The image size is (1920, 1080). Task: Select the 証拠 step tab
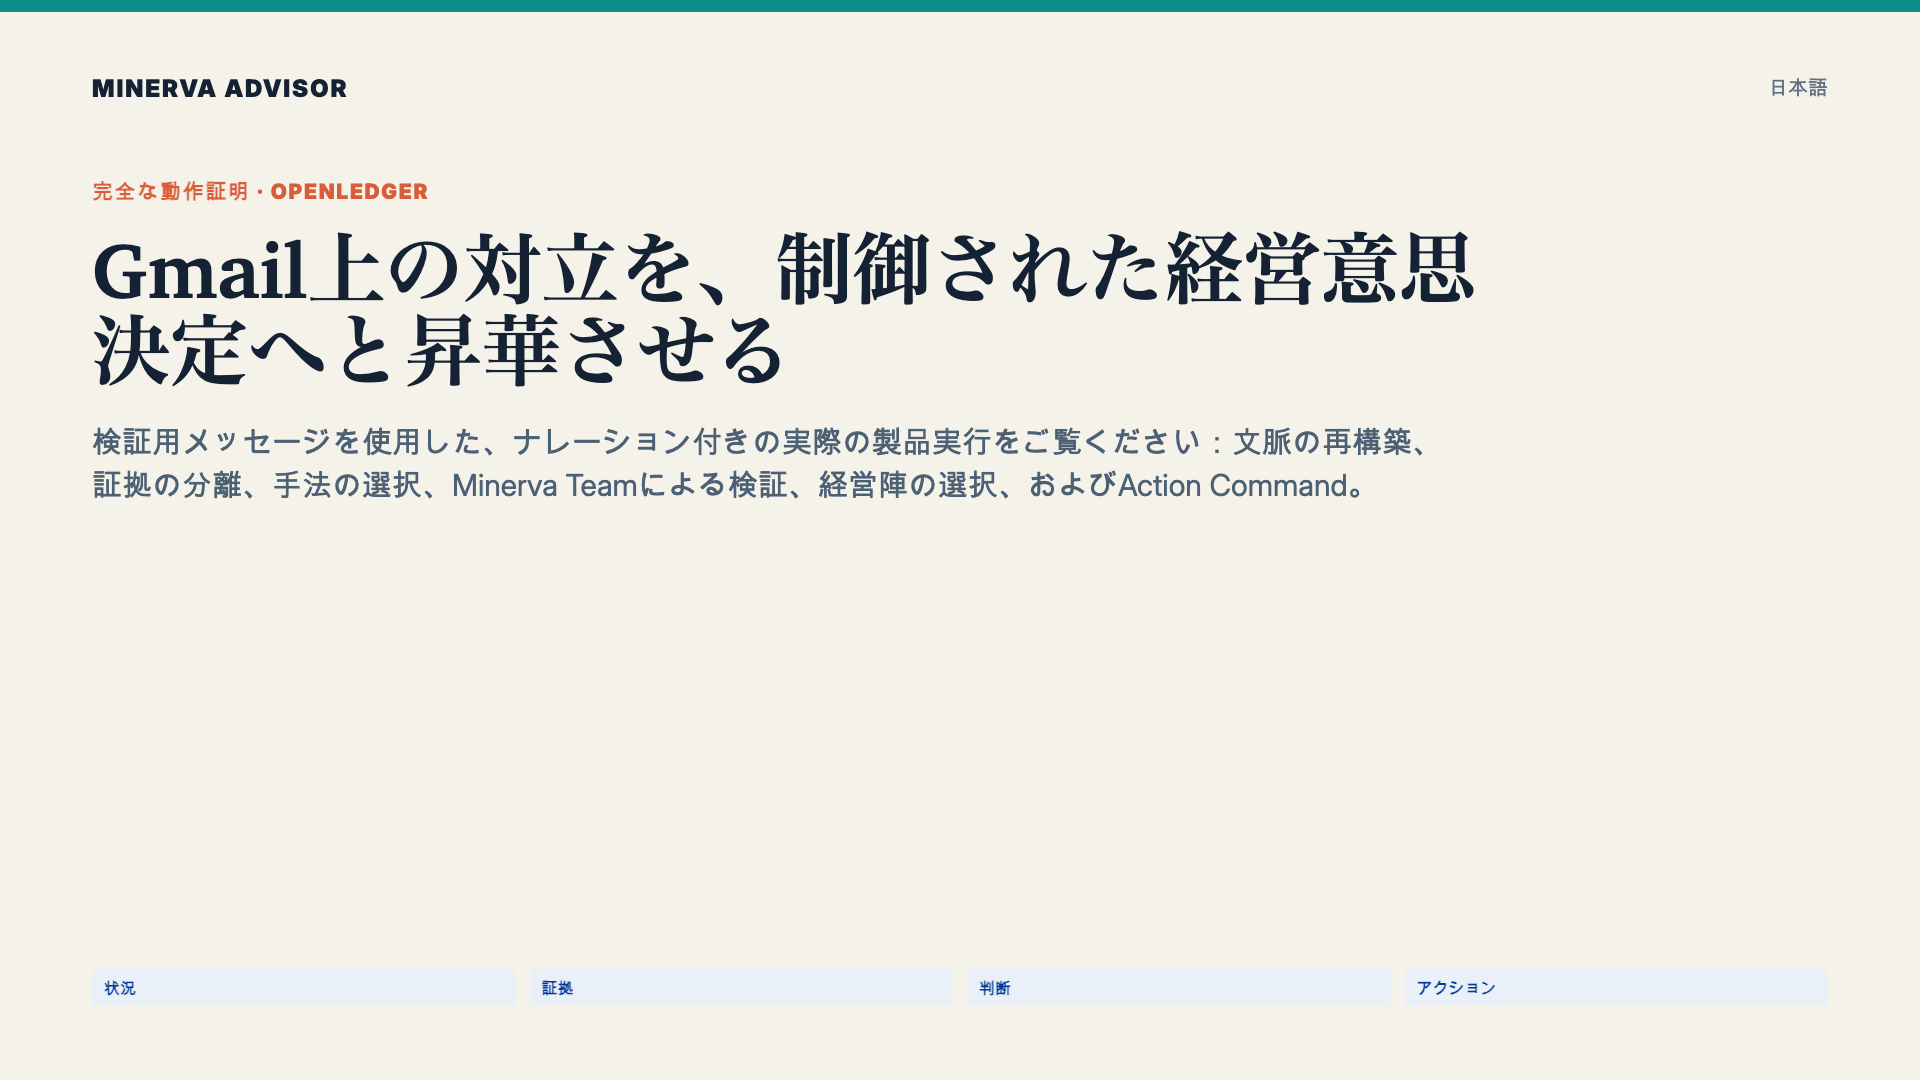741,987
